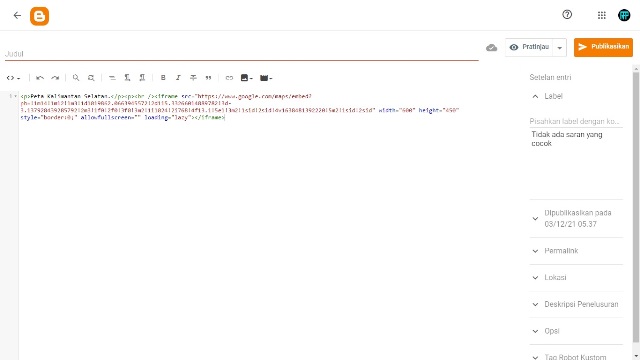Expand the Tag Robot Kustom section
The image size is (640, 360).
576,356
